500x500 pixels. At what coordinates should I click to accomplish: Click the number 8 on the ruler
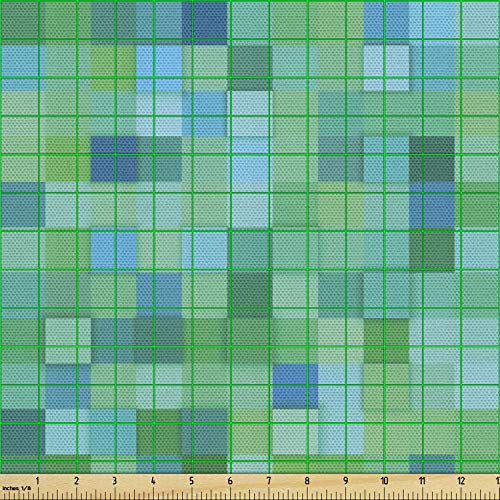307,481
